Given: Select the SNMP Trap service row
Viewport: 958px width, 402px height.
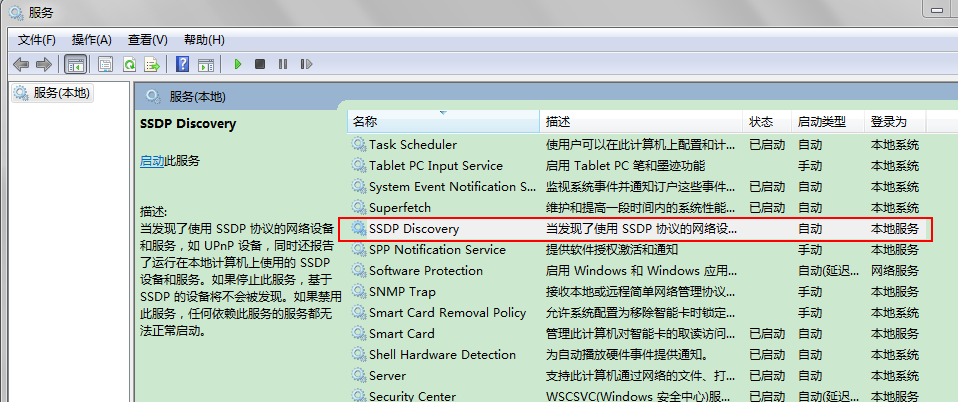Looking at the screenshot, I should [x=635, y=291].
